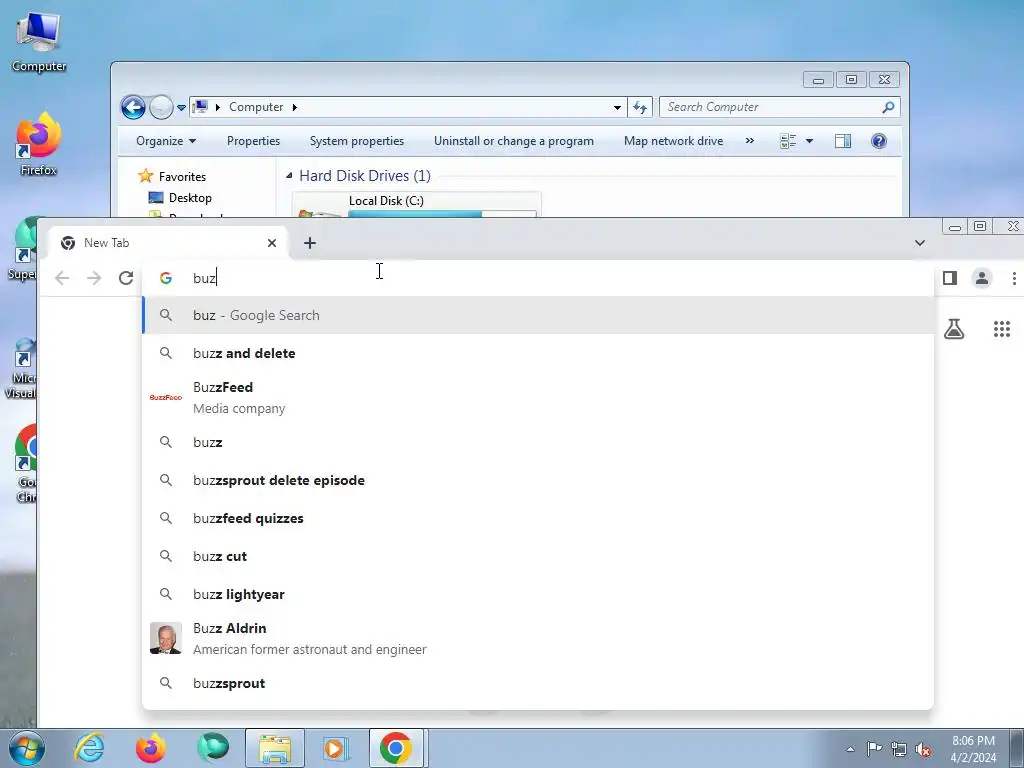Click Chrome's back navigation arrow
The width and height of the screenshot is (1024, 768).
click(x=62, y=278)
